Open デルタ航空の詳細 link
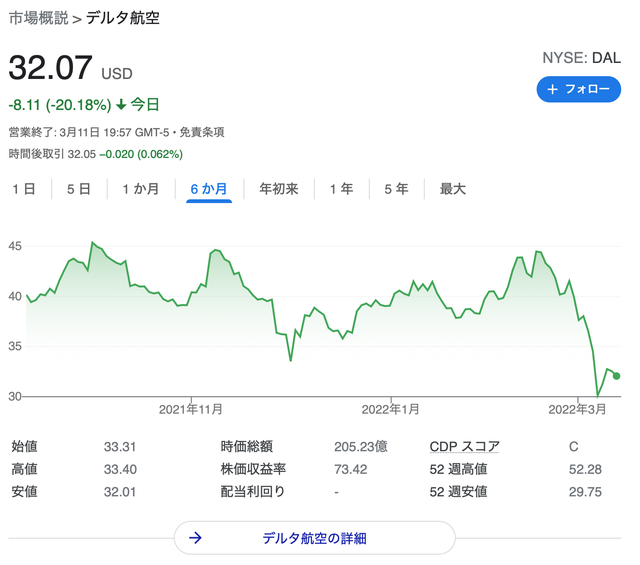This screenshot has height=565, width=640. click(314, 538)
